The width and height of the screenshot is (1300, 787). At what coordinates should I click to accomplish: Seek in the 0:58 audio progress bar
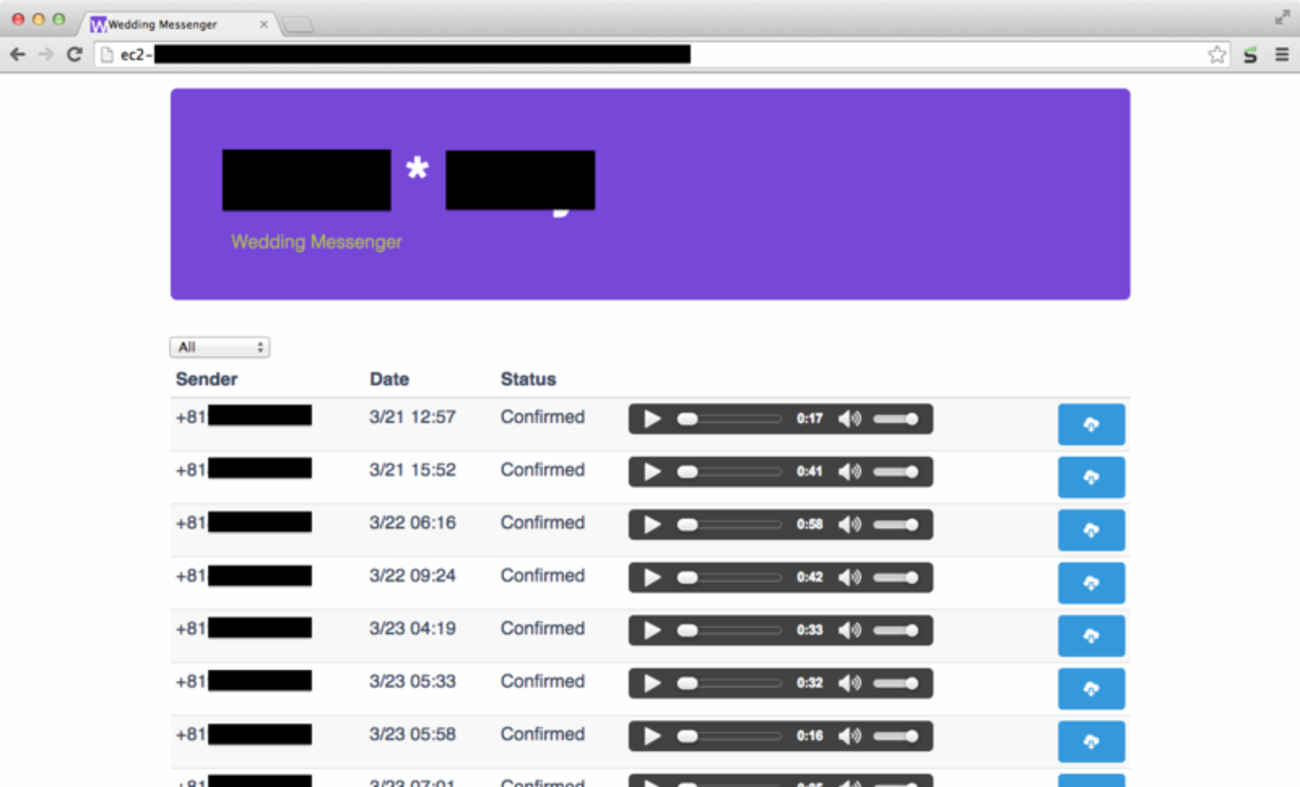pyautogui.click(x=730, y=525)
